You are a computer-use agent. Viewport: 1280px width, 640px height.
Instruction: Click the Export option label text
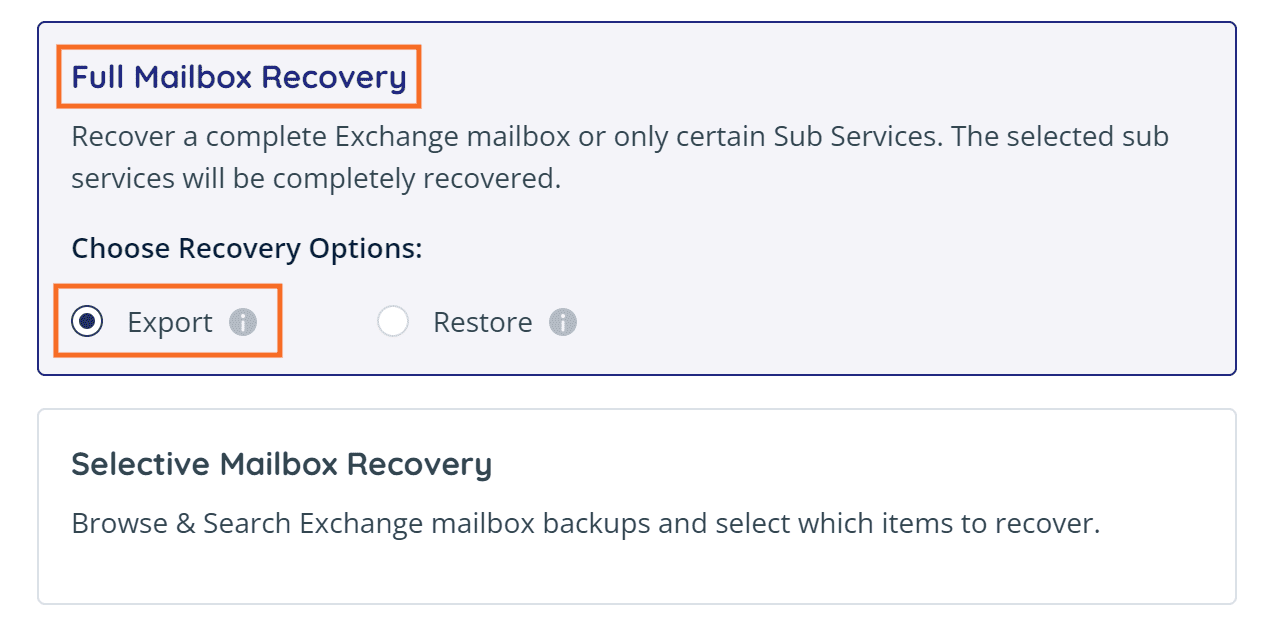tap(170, 322)
